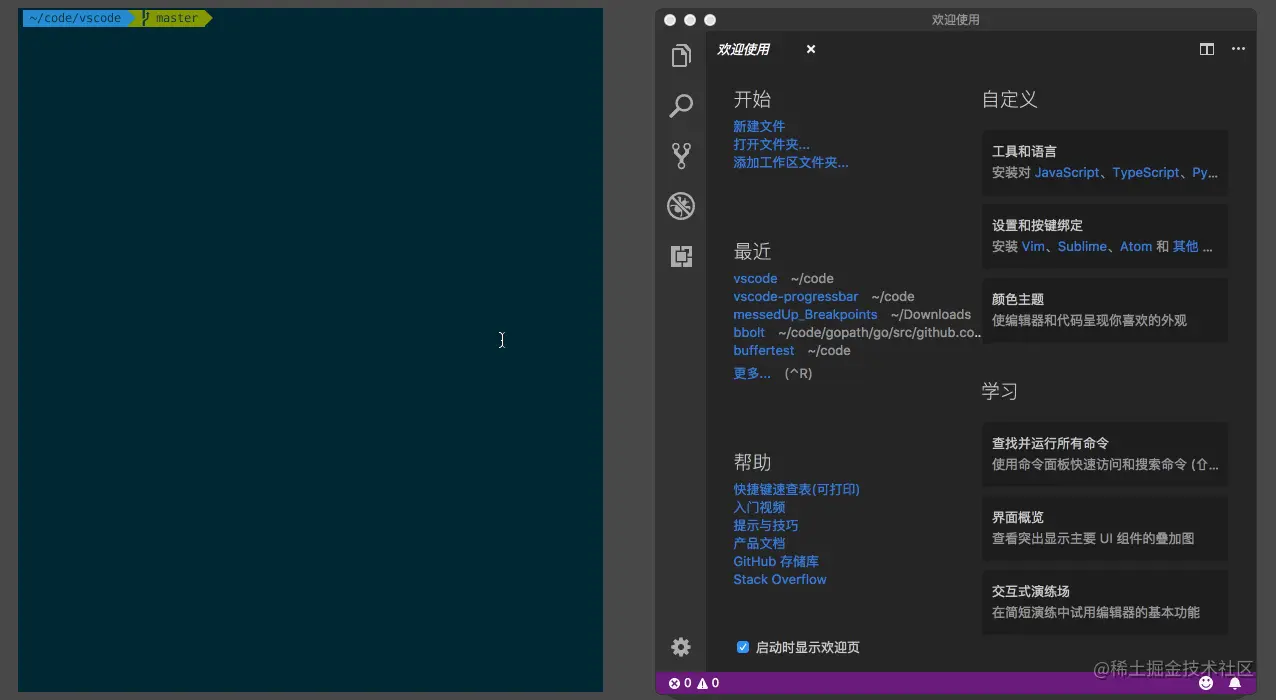Open the Explorer view in activity bar
Image resolution: width=1276 pixels, height=700 pixels.
coord(681,56)
